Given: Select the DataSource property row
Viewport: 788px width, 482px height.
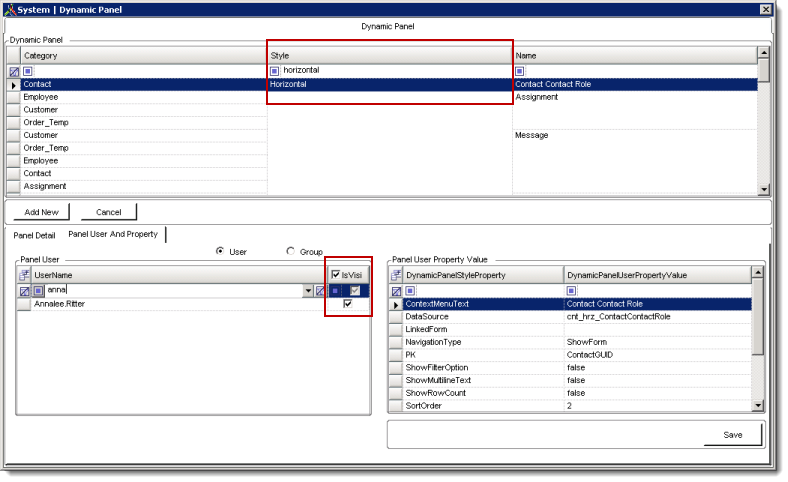Looking at the screenshot, I should (480, 316).
